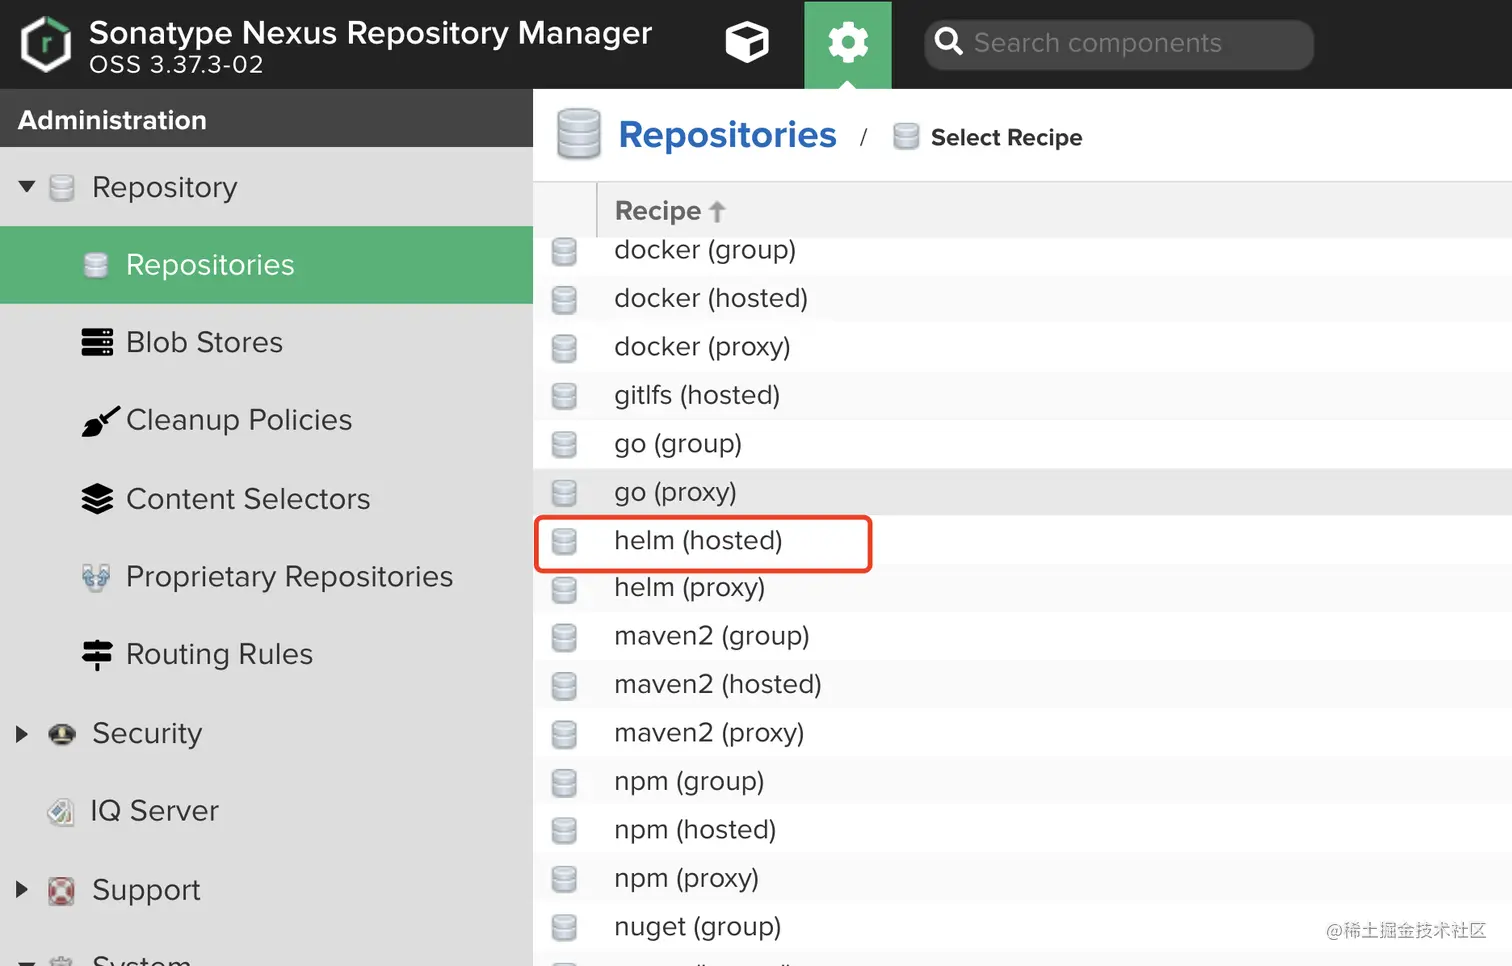Click the Select Recipe breadcrumb icon
The height and width of the screenshot is (966, 1512).
[x=906, y=137]
